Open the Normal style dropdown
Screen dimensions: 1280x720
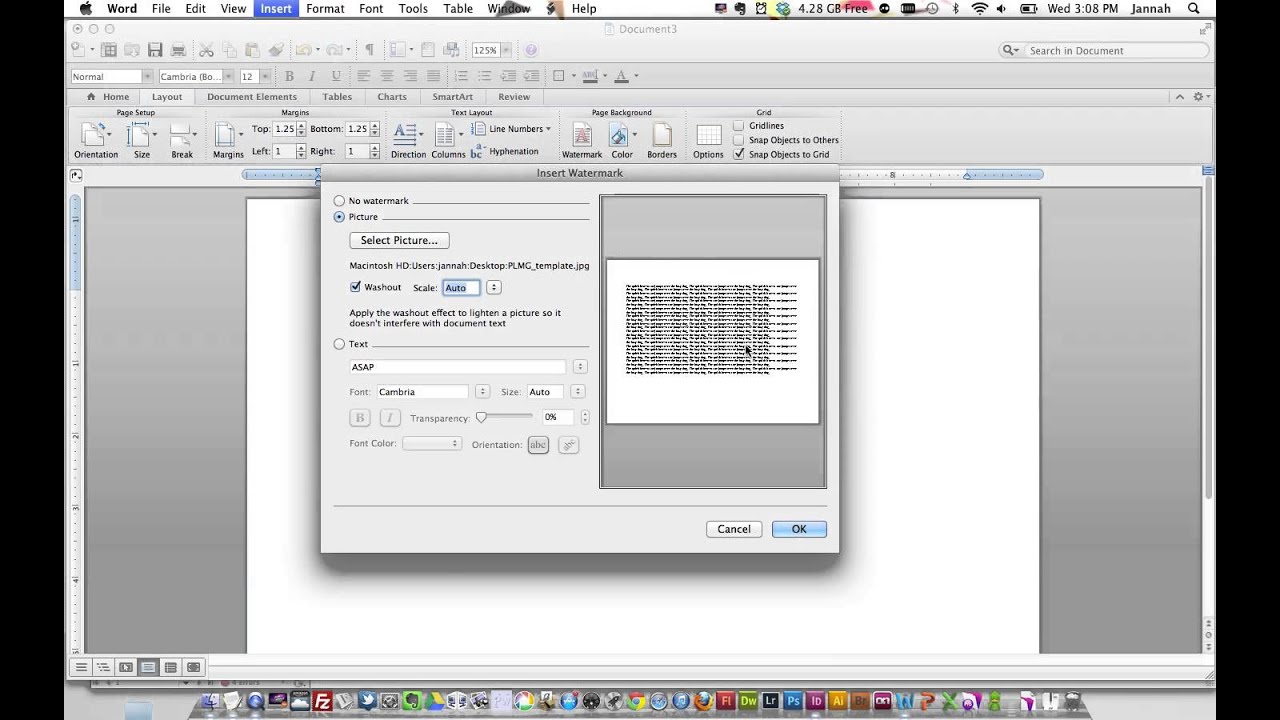[147, 76]
